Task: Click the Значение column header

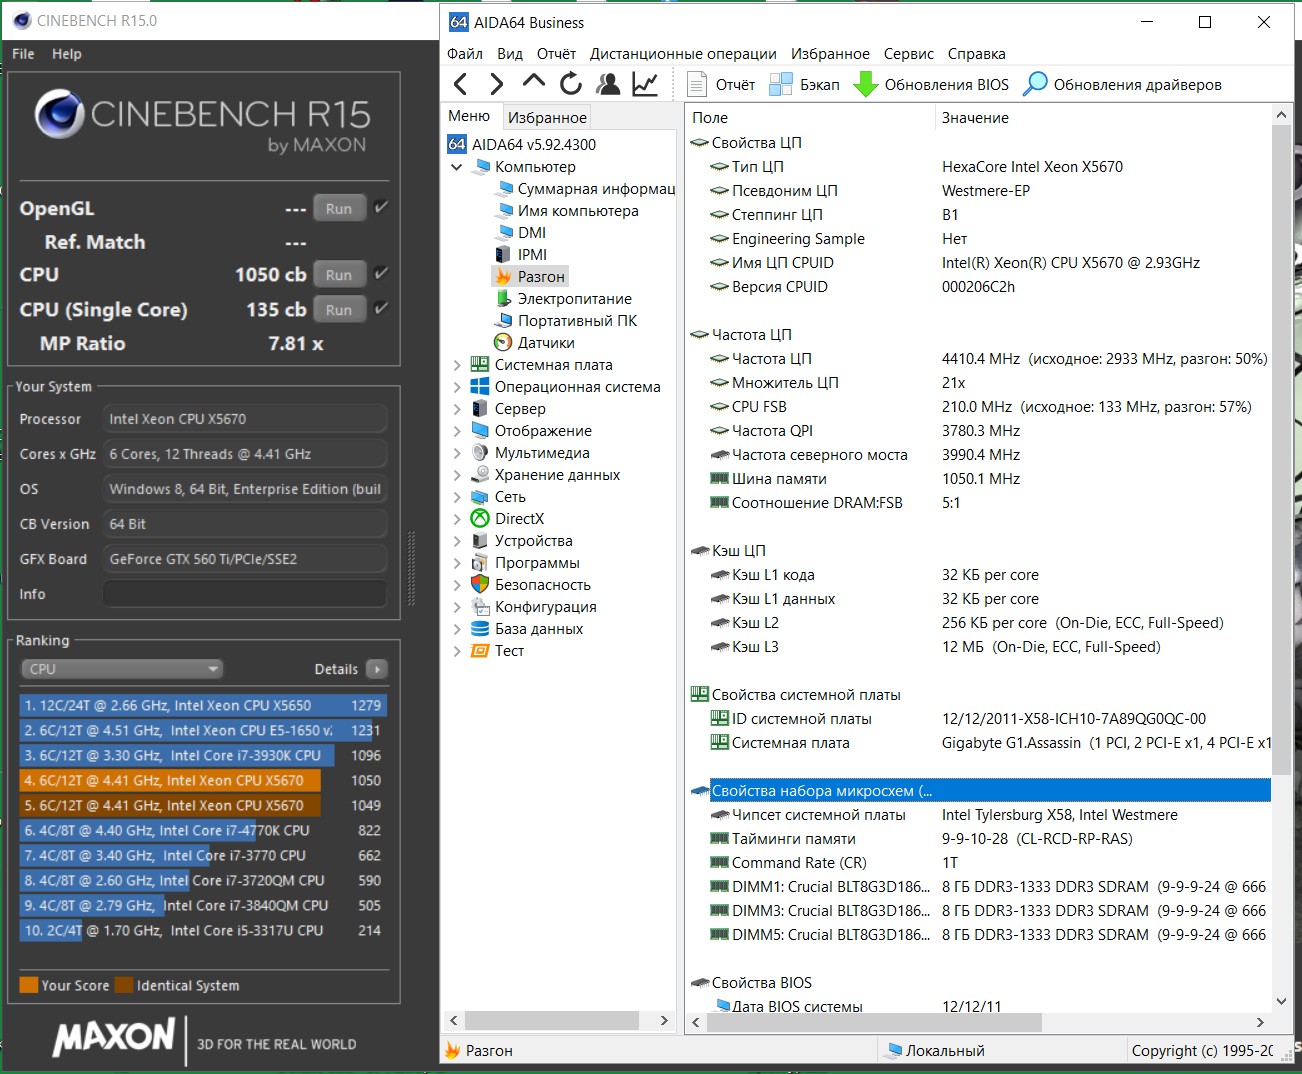Action: tap(1103, 118)
